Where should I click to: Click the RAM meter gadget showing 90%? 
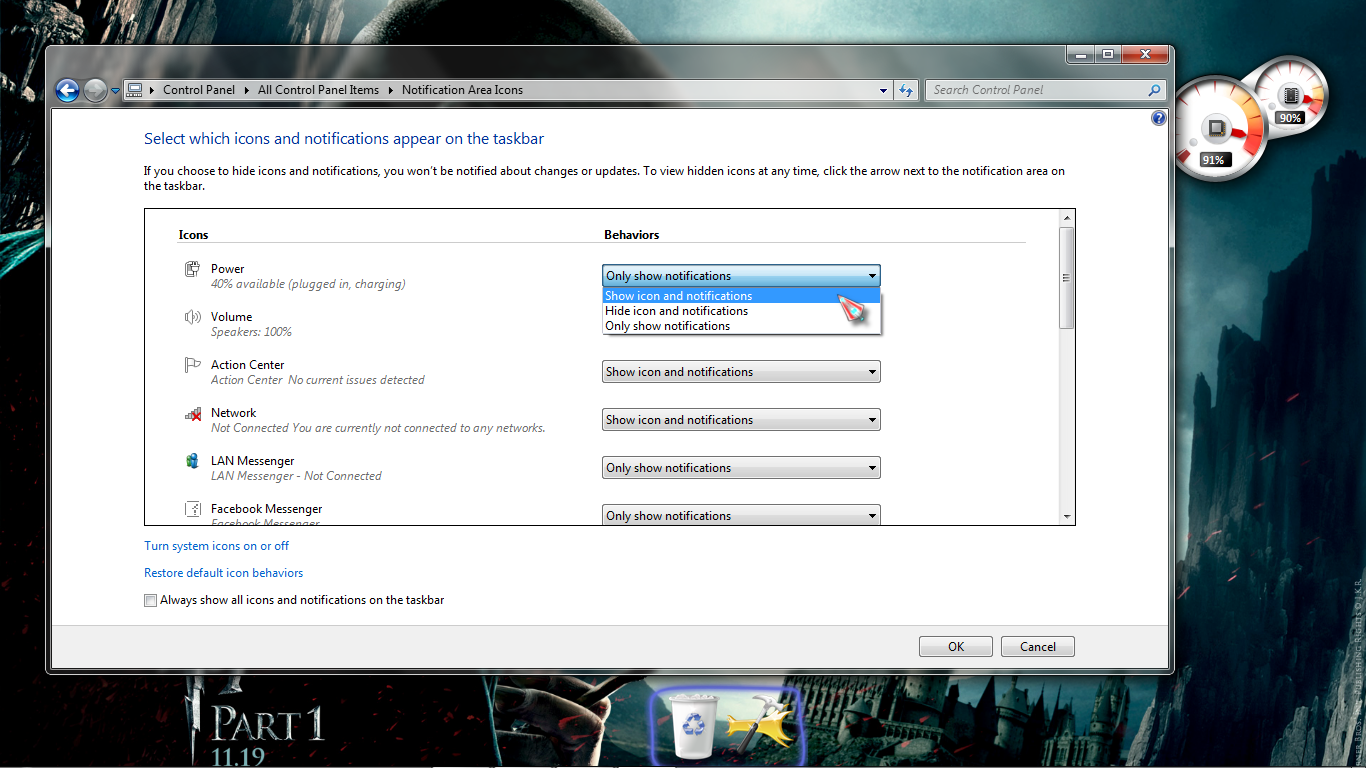pyautogui.click(x=1290, y=97)
